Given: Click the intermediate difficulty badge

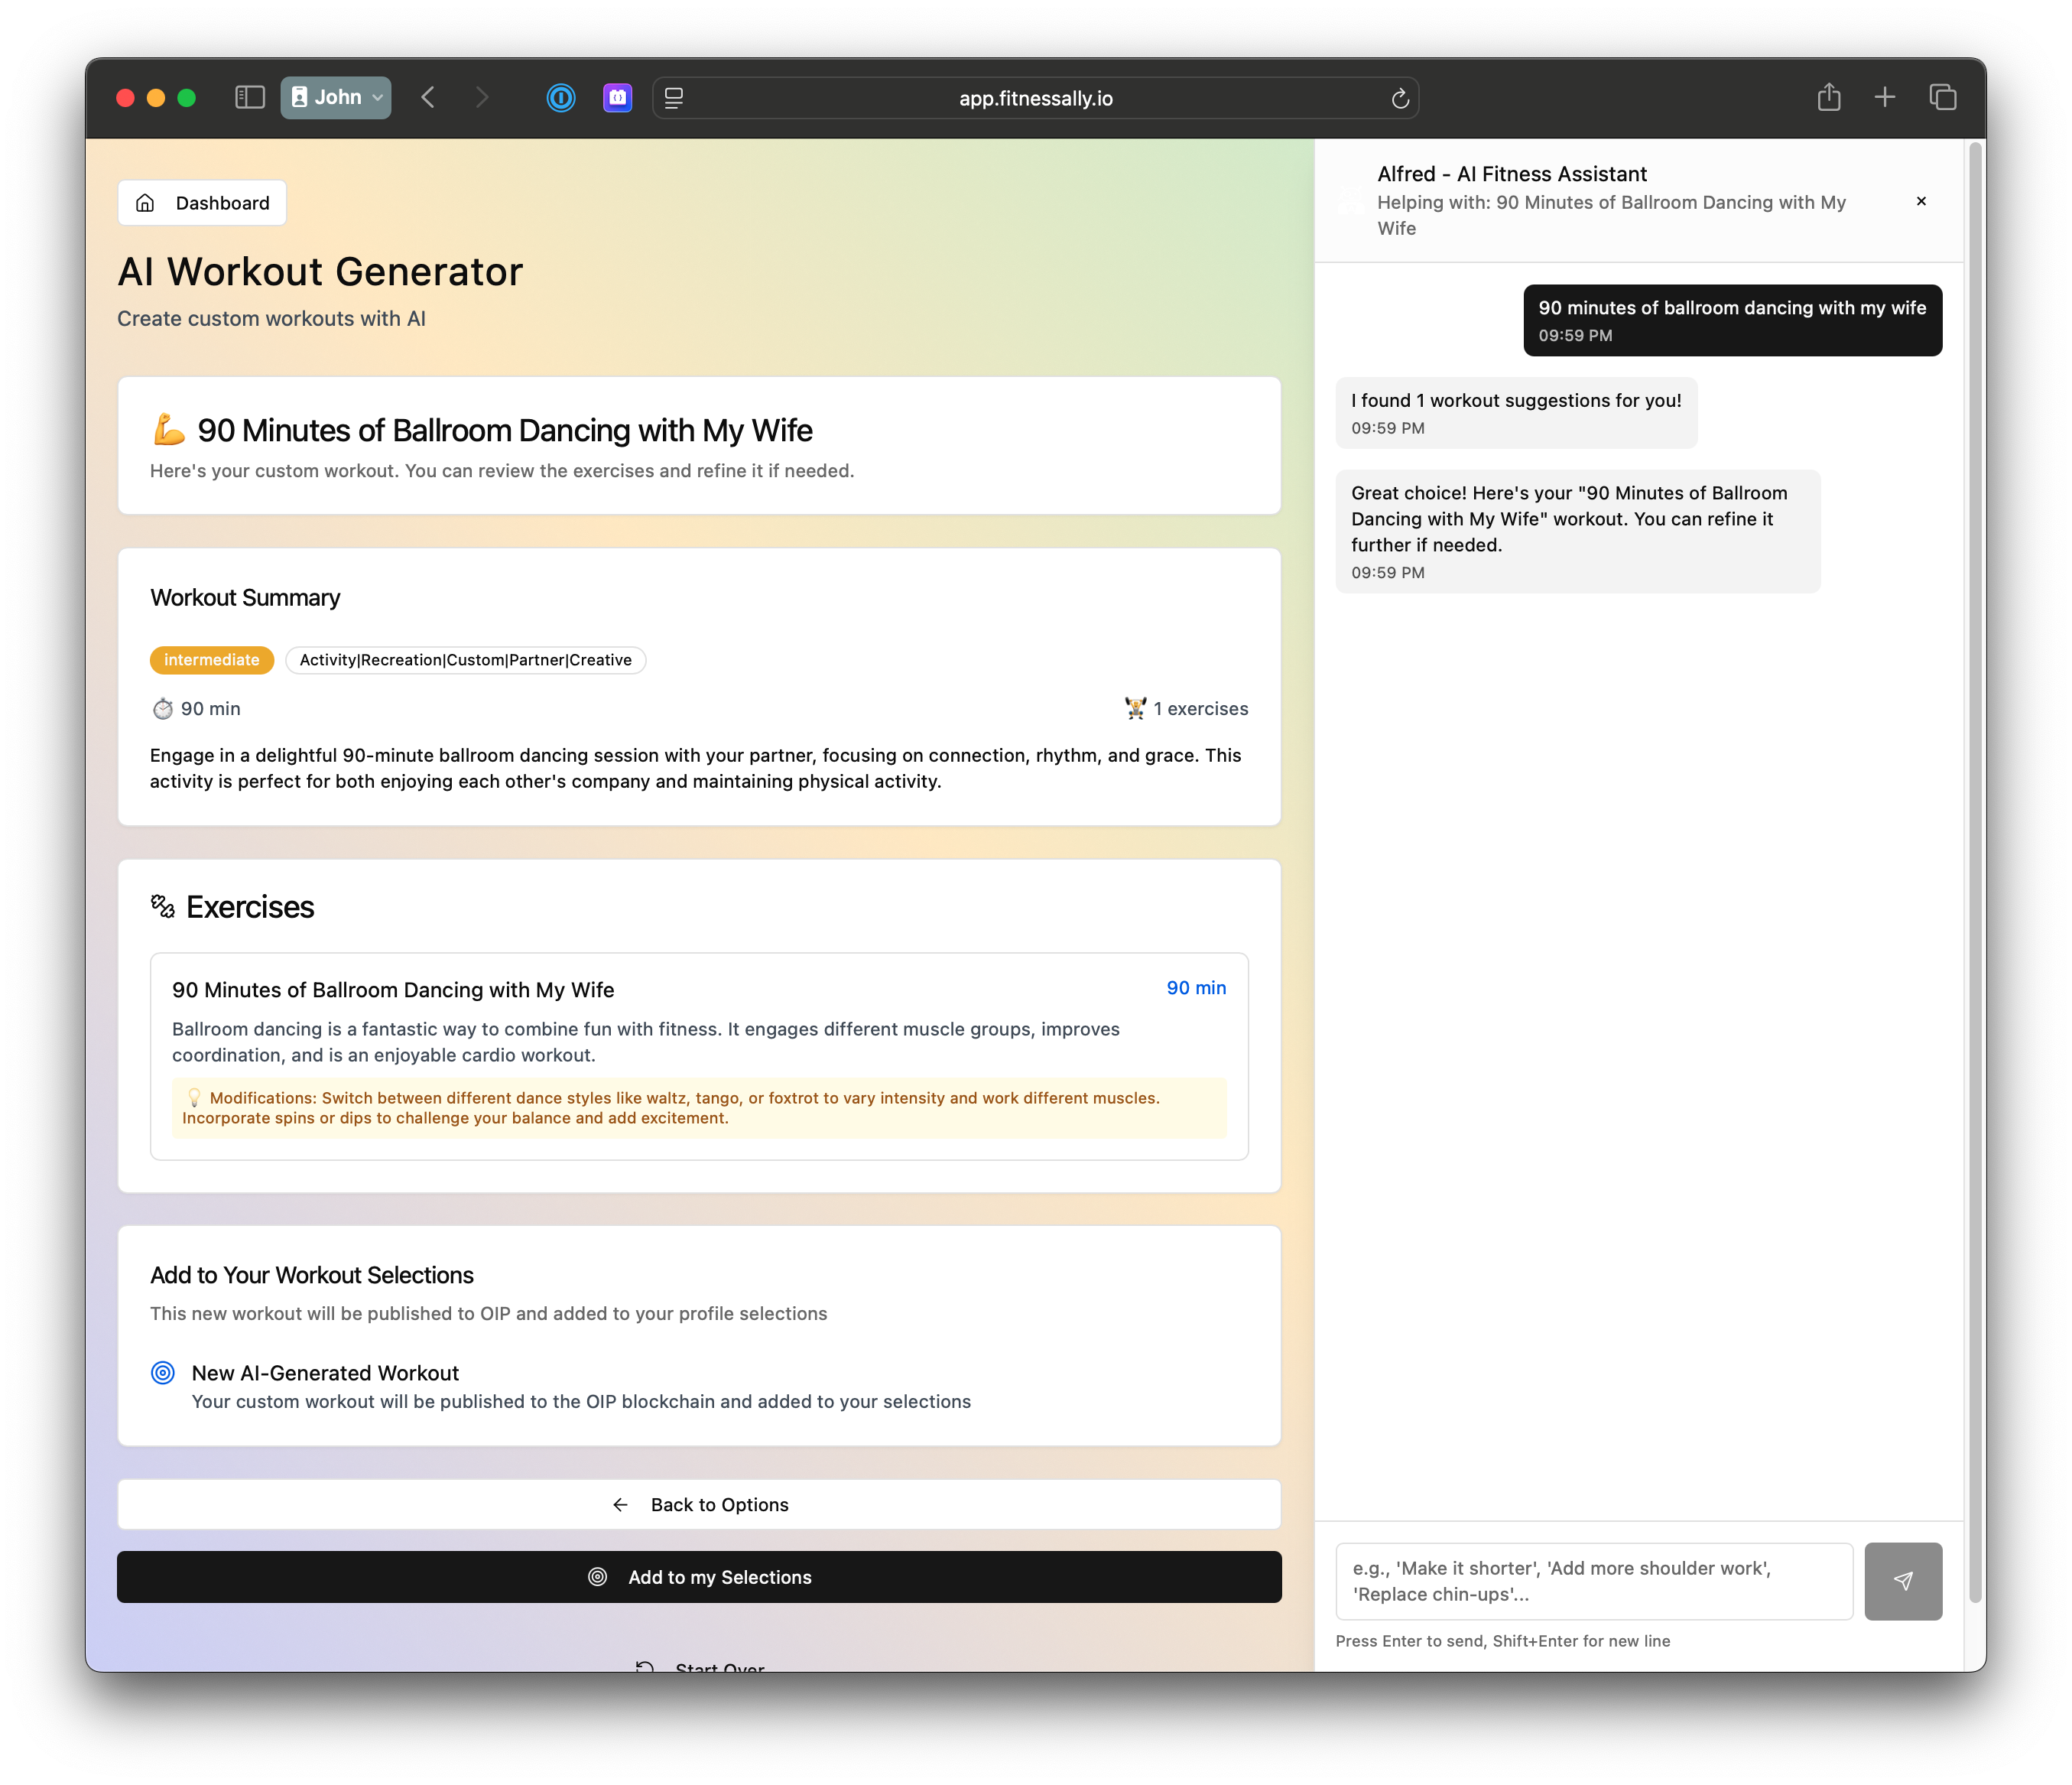Looking at the screenshot, I should (211, 660).
